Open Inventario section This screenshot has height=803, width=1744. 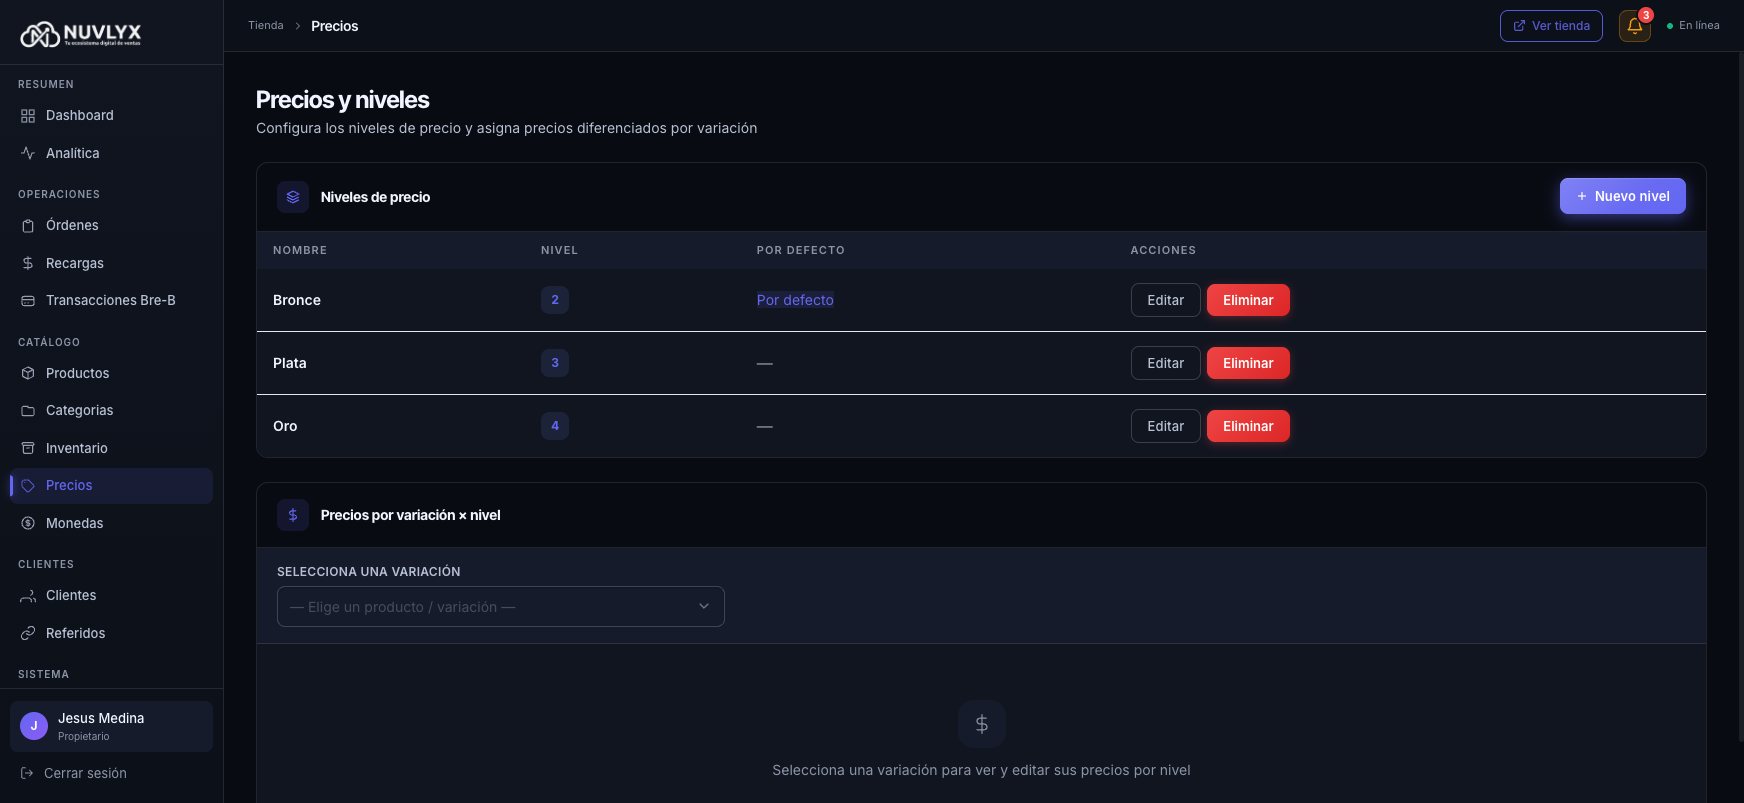(76, 448)
